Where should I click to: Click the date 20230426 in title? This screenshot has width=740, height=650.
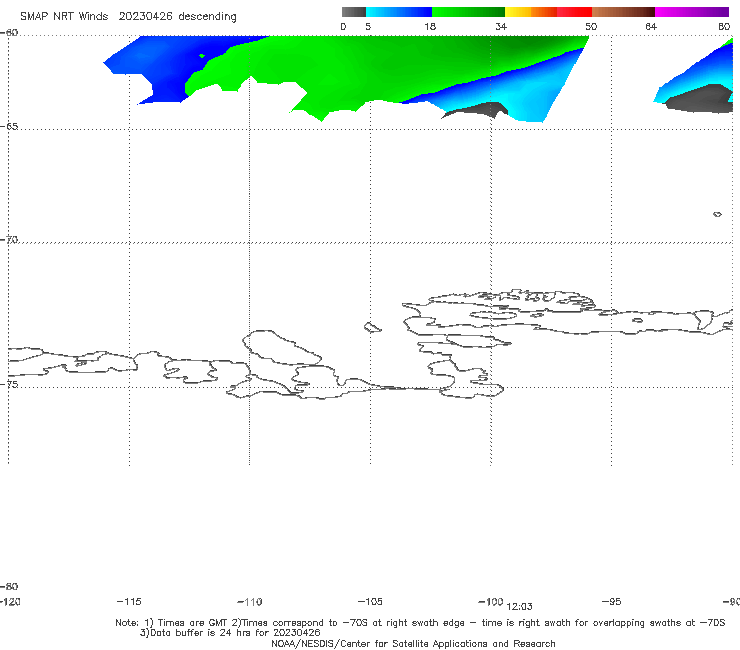(x=145, y=16)
